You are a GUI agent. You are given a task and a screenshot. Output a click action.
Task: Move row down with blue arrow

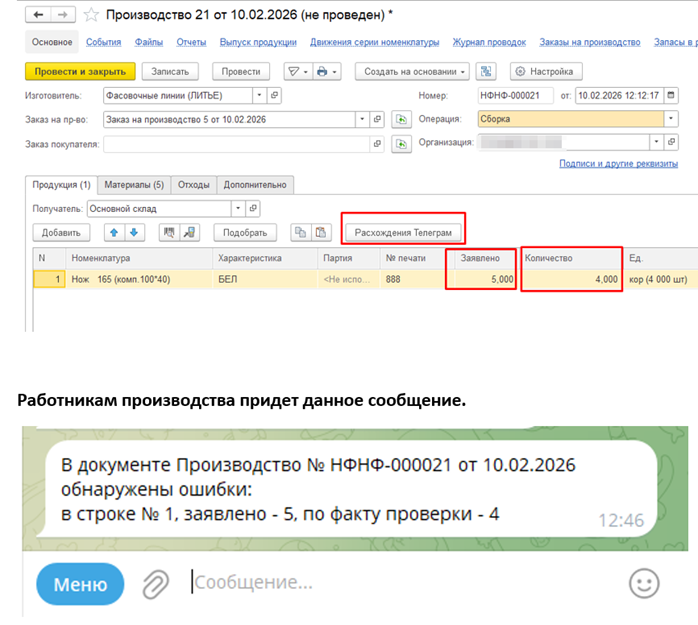pyautogui.click(x=134, y=232)
